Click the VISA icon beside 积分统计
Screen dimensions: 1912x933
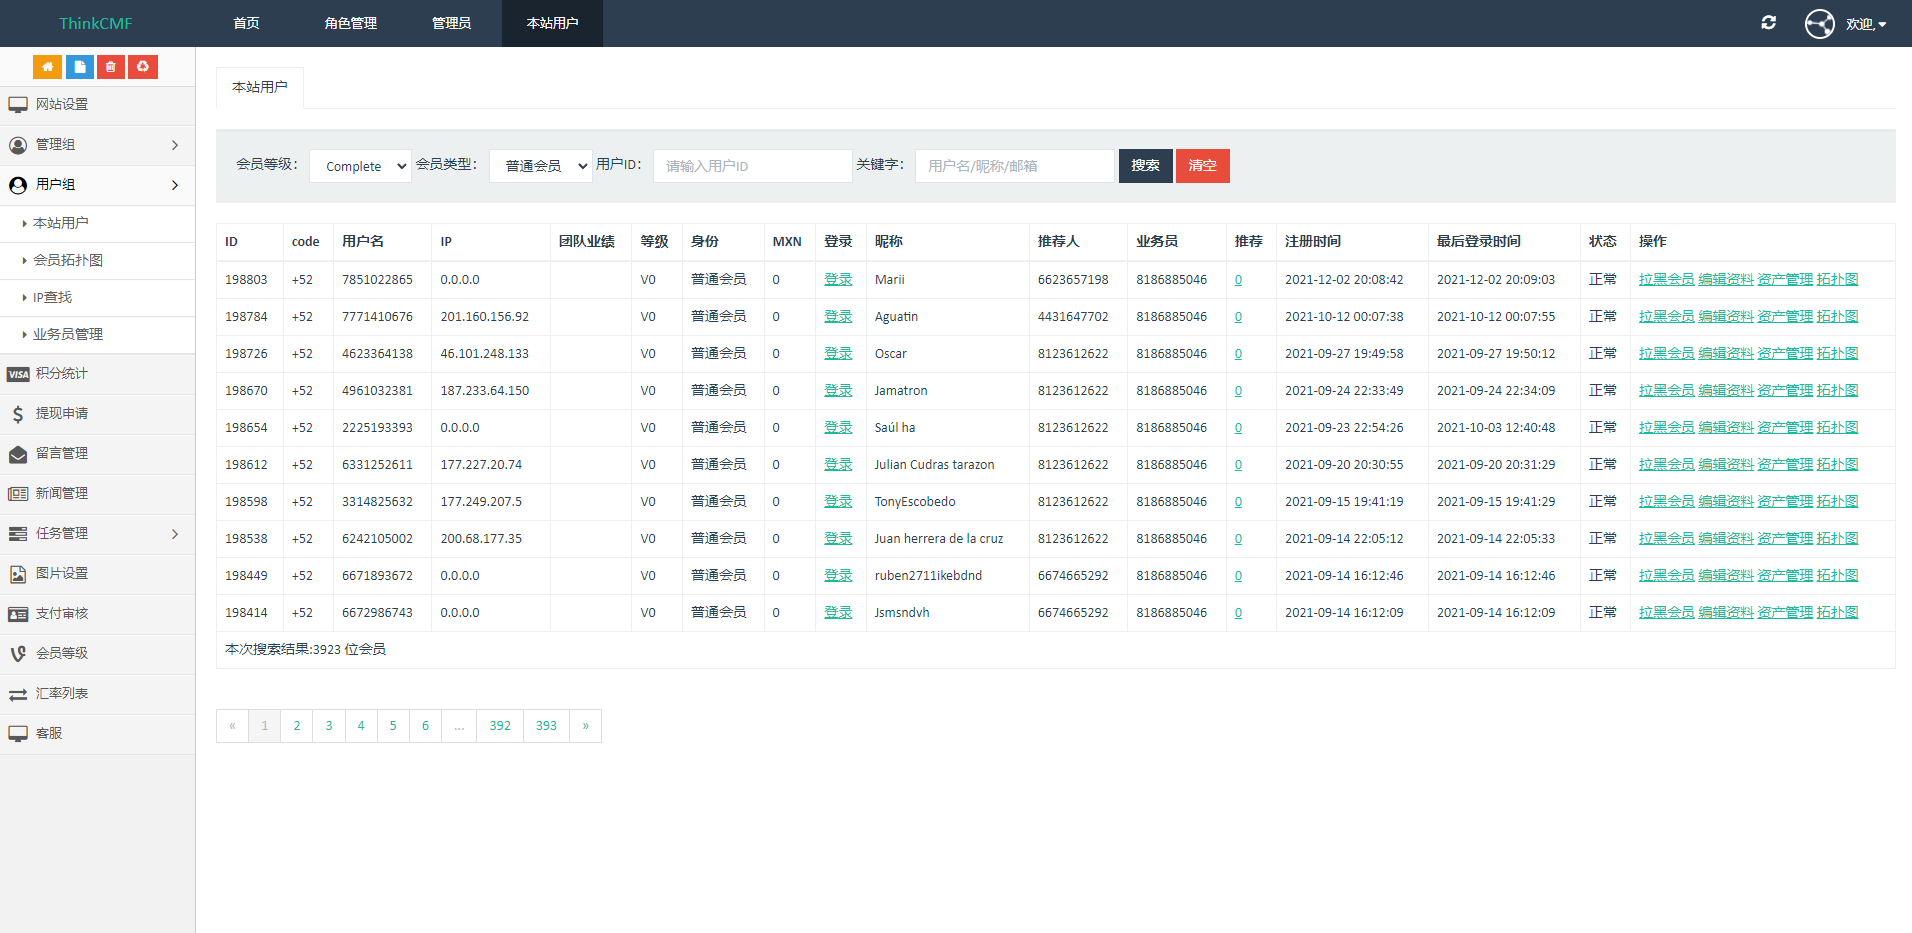[x=18, y=374]
